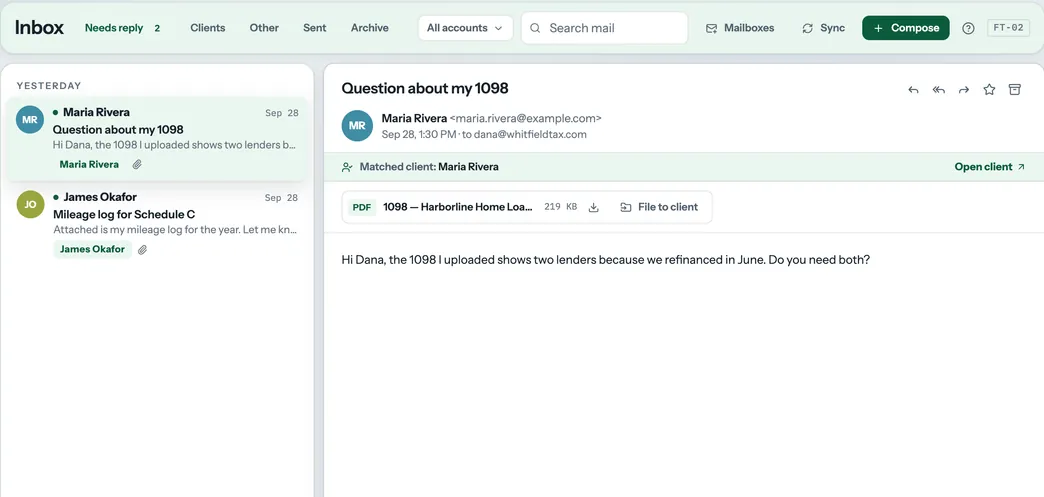Select Maria Rivera's Question about my 1098 message
1044x497 pixels.
click(158, 139)
